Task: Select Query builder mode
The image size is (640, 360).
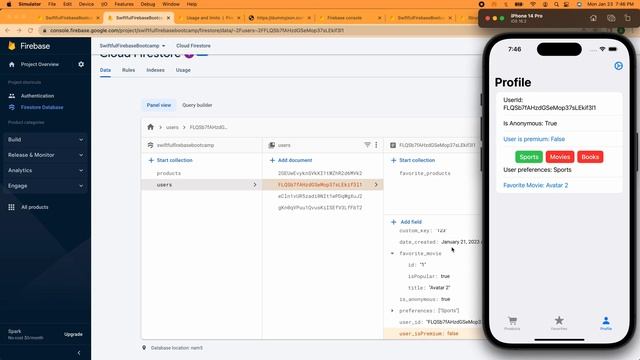Action: [197, 105]
